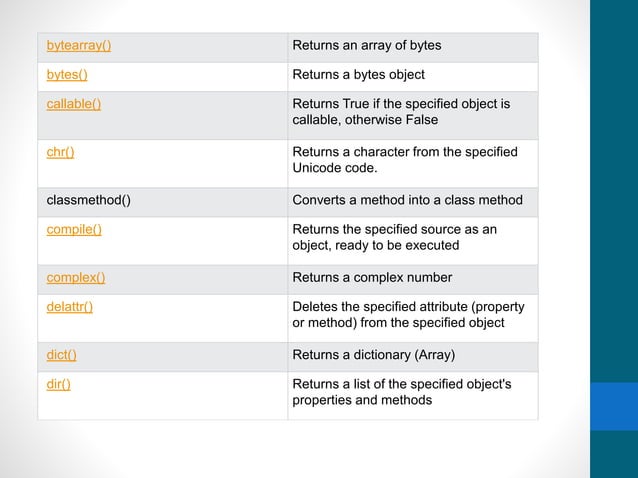Click the 'callable, otherwise False' description cell

(400, 112)
